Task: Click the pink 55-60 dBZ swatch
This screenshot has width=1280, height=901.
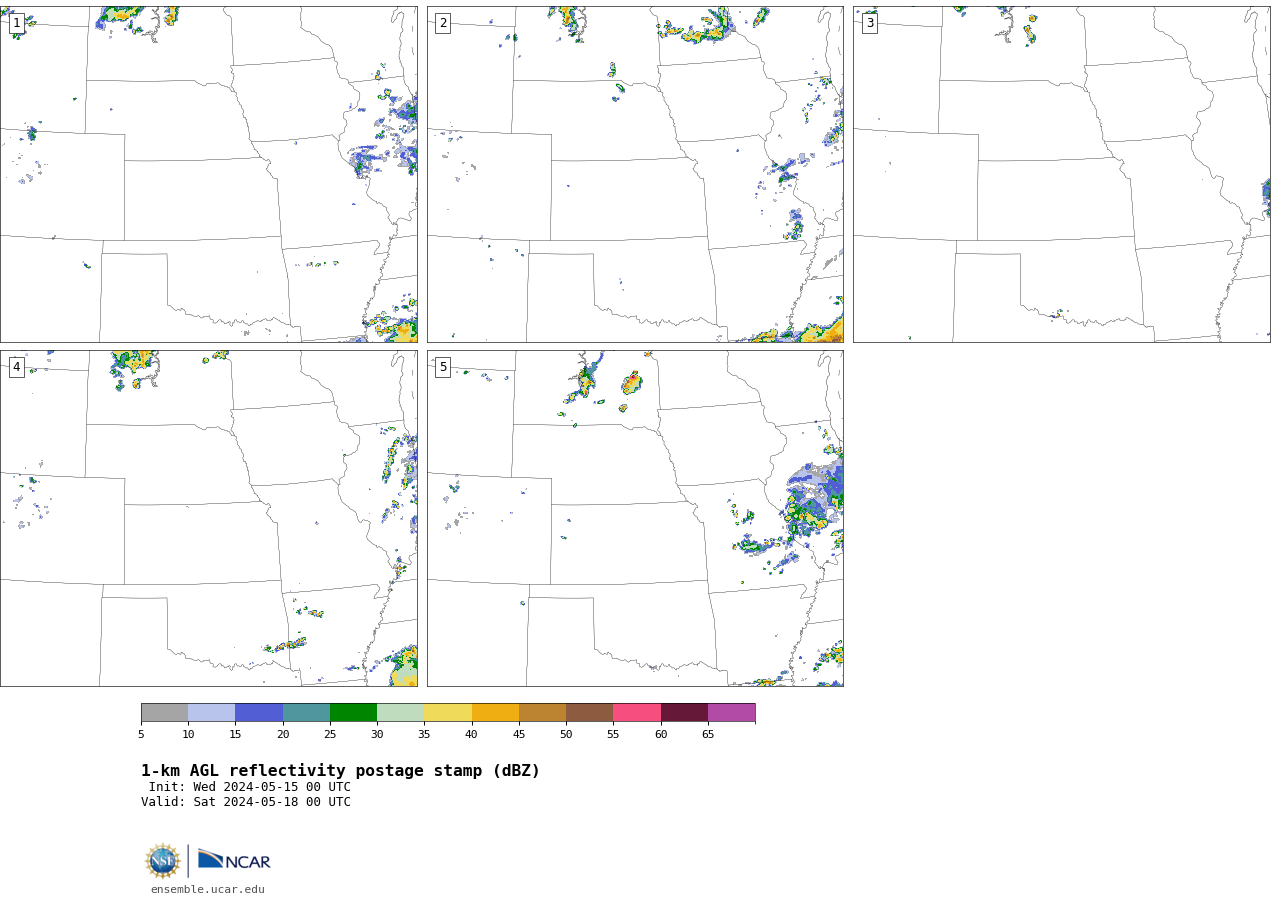Action: coord(637,713)
